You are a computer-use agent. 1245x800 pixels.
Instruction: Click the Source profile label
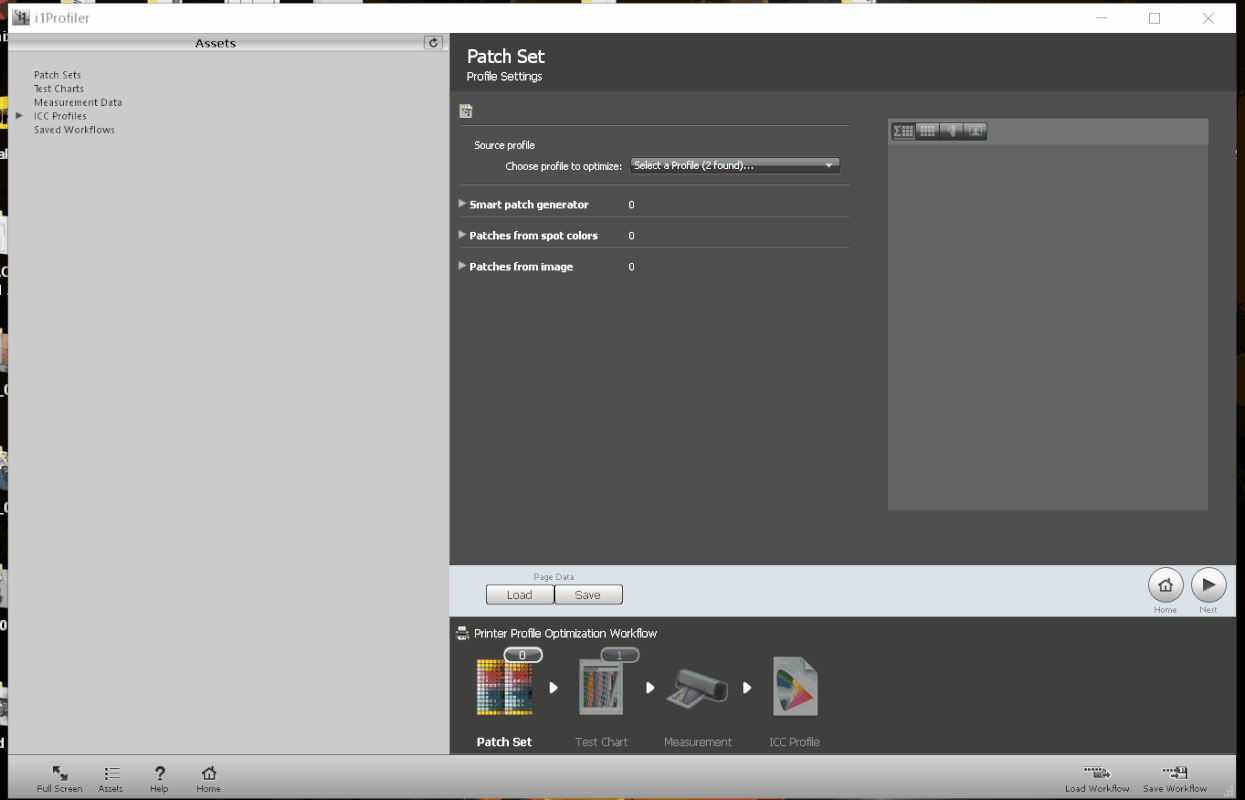[x=505, y=145]
